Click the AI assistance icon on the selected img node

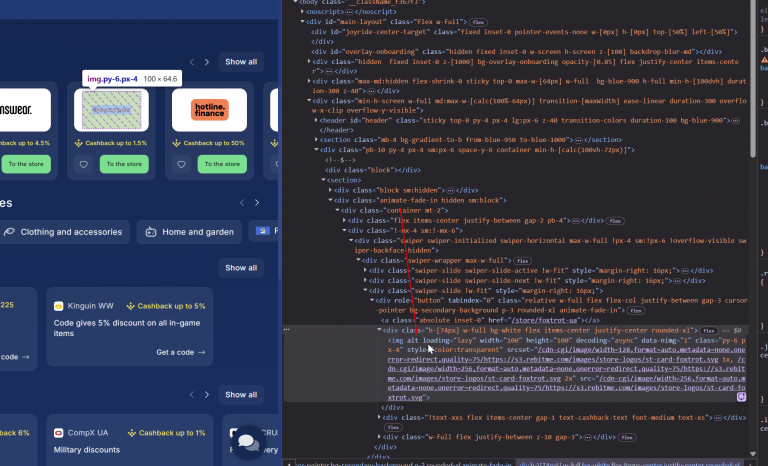coord(742,397)
